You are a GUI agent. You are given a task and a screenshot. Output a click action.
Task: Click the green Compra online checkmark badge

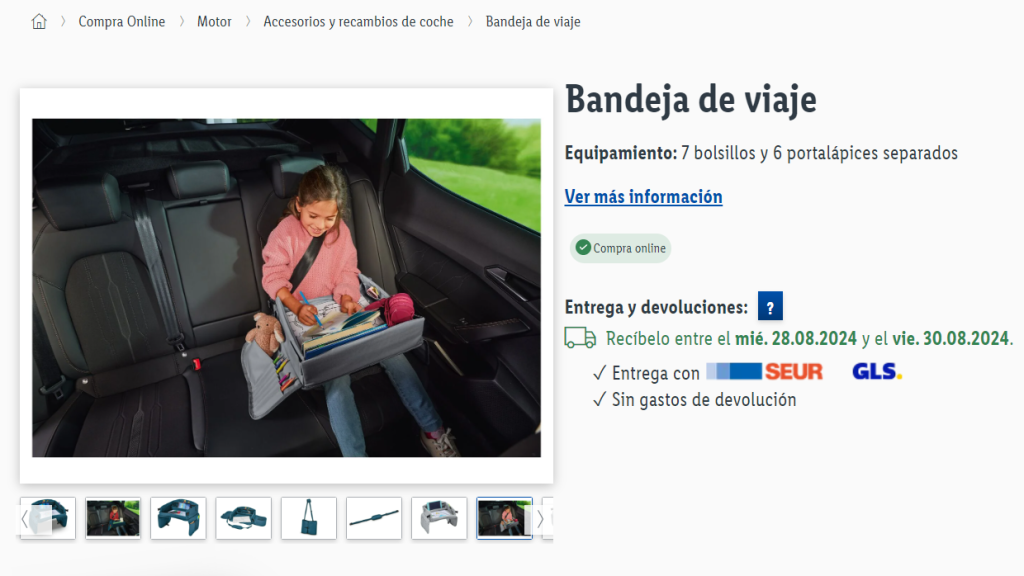coord(620,248)
